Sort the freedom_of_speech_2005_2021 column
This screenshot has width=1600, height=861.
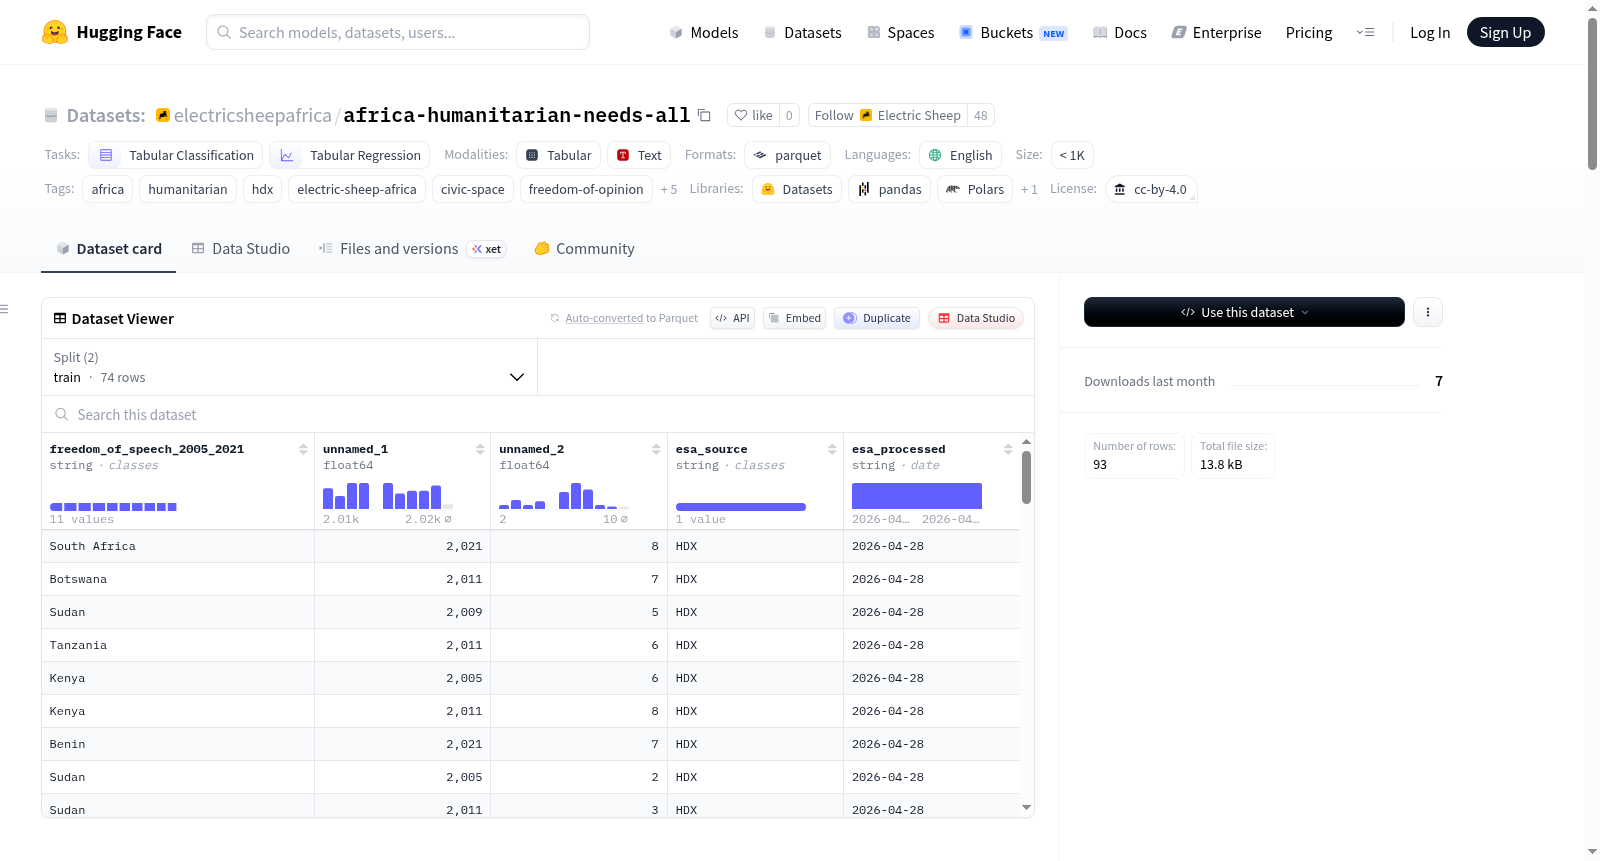click(x=303, y=450)
